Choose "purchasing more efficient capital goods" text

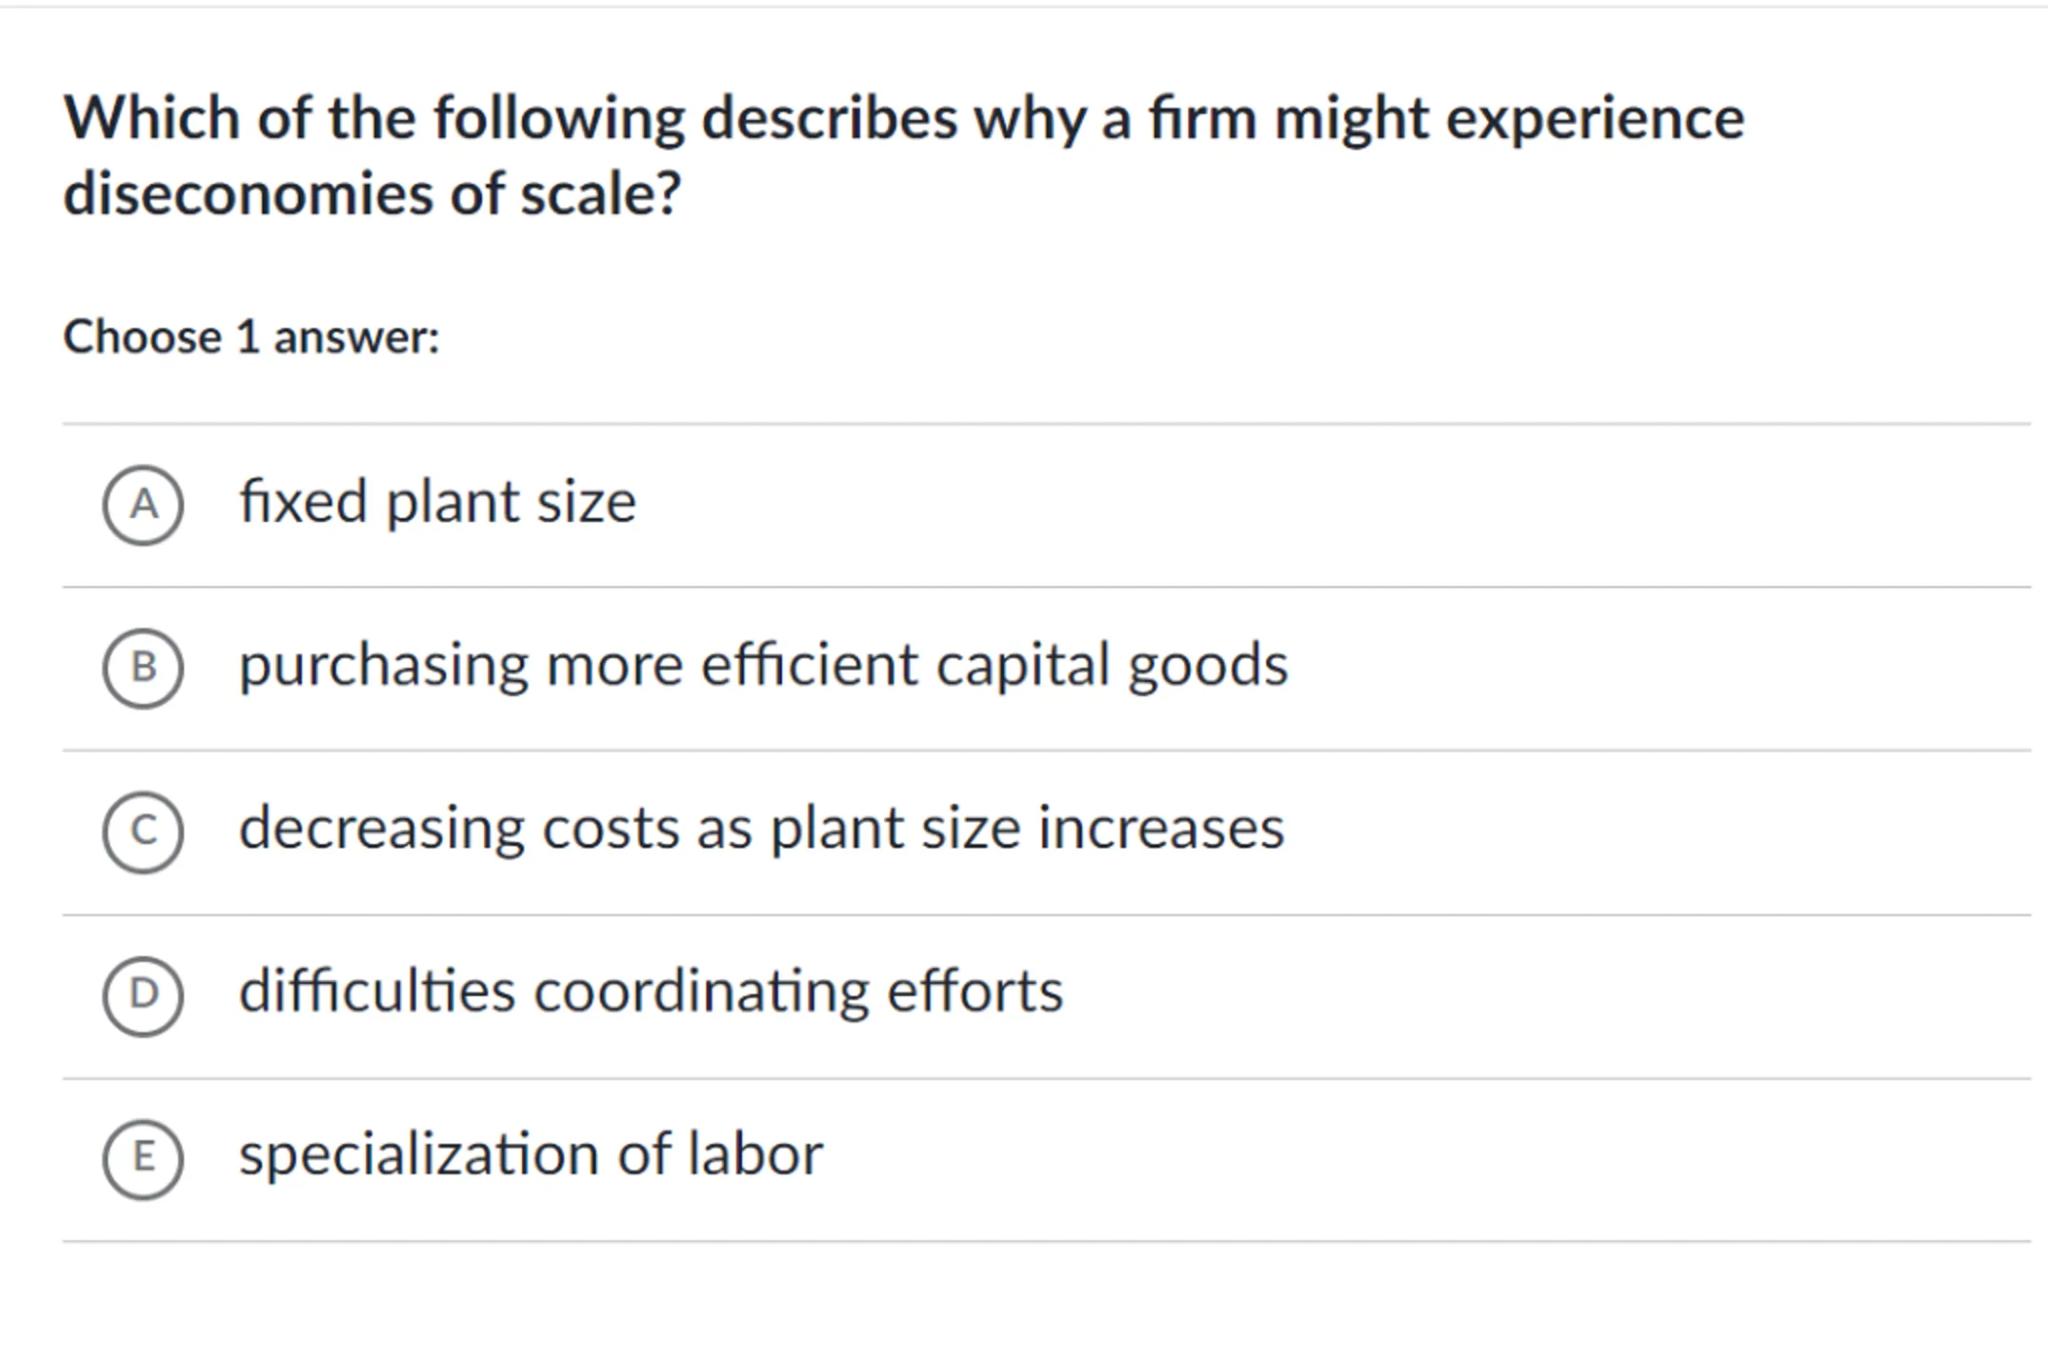pos(763,666)
